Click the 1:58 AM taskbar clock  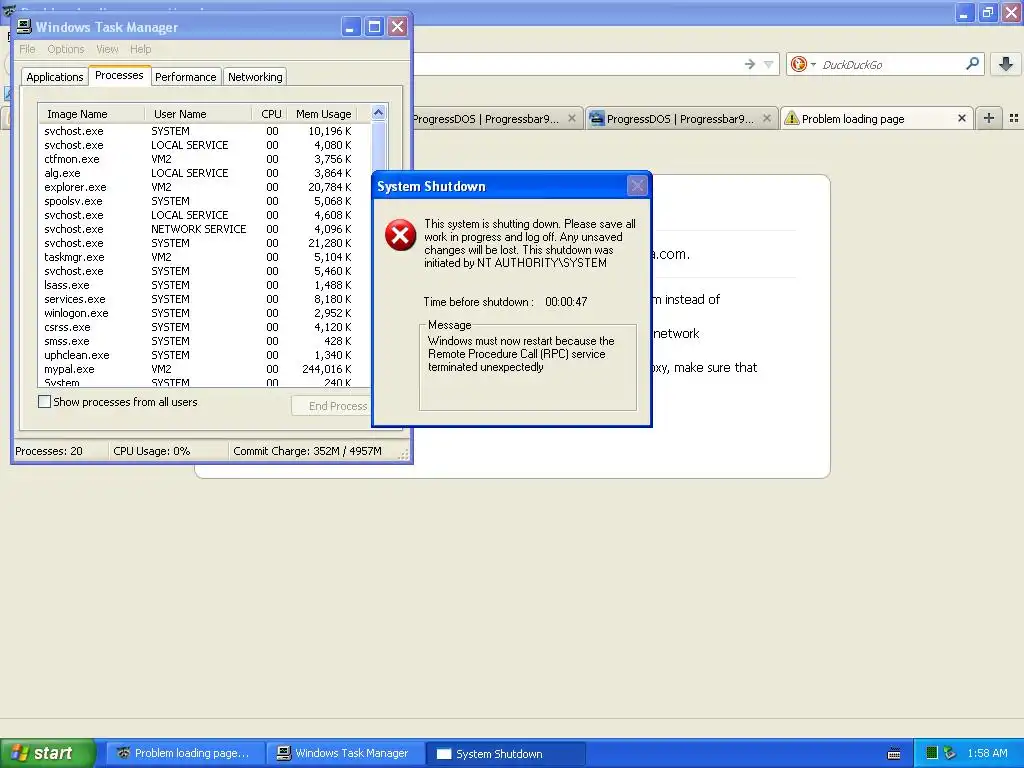pos(987,753)
